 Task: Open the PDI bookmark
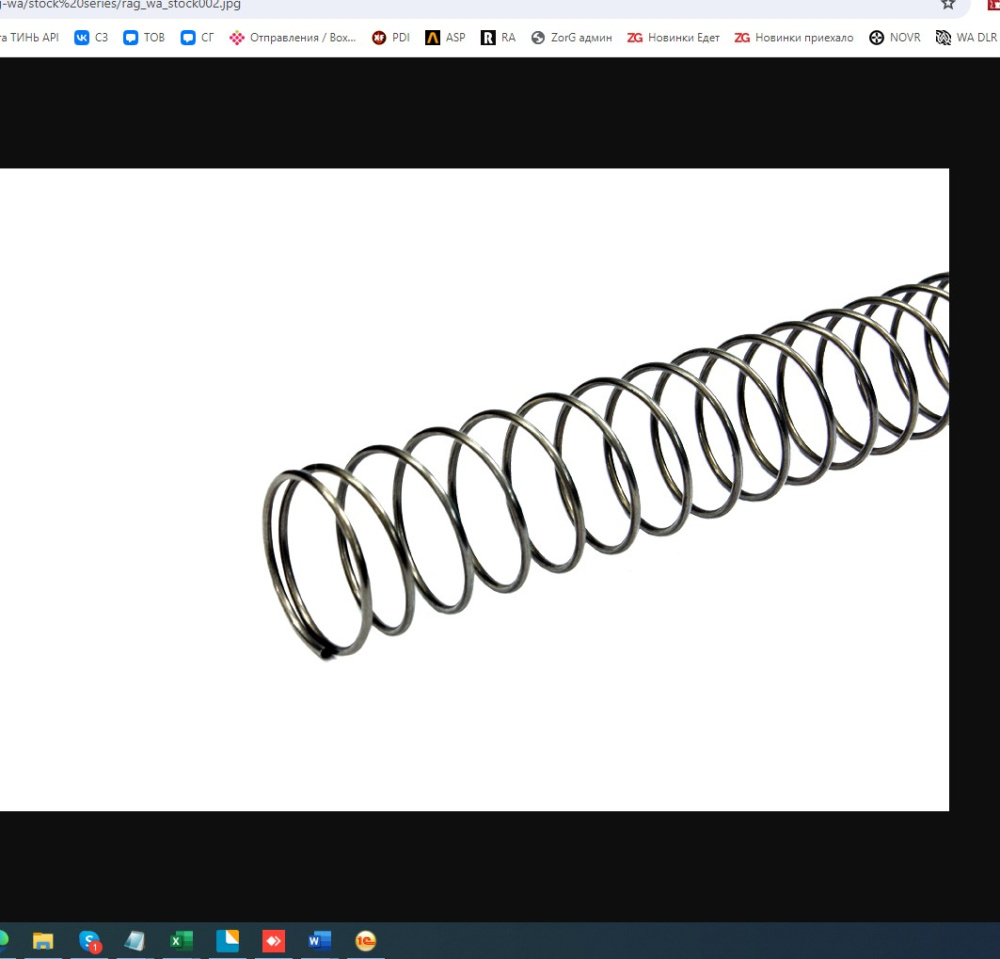[391, 38]
